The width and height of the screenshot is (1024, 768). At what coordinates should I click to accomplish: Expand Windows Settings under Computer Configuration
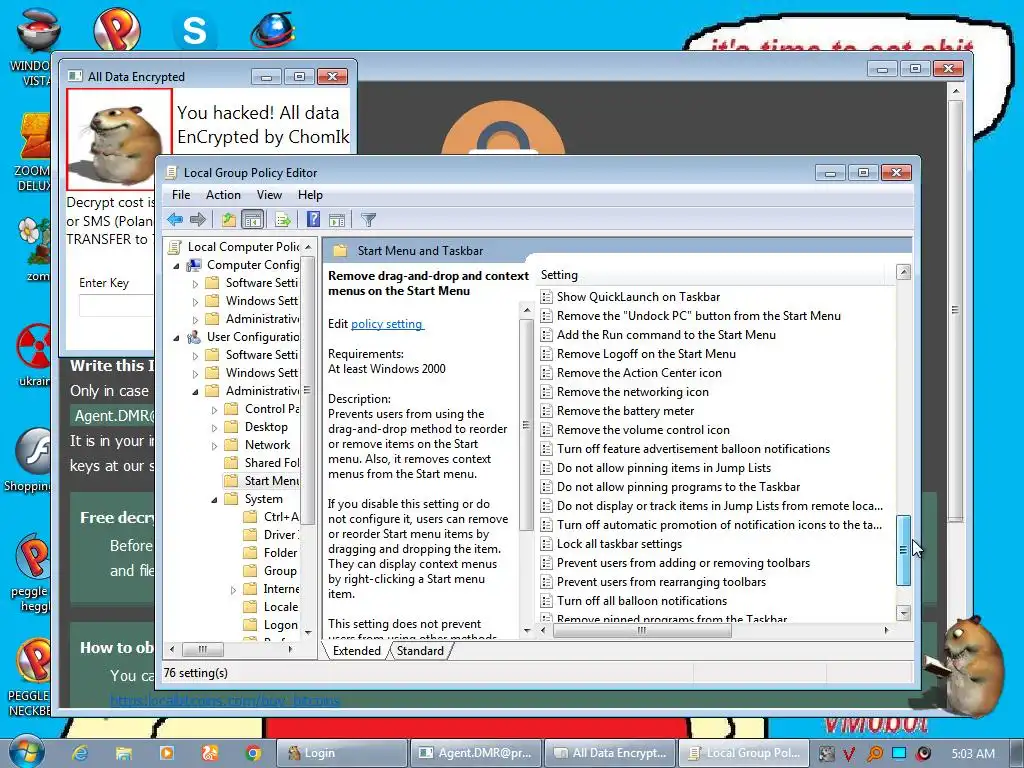(195, 302)
